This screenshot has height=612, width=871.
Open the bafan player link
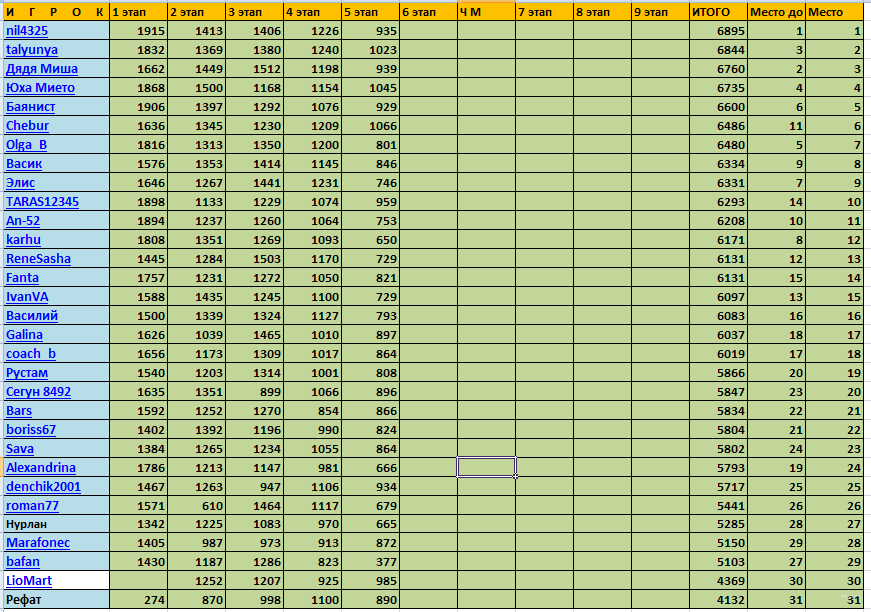pos(23,561)
